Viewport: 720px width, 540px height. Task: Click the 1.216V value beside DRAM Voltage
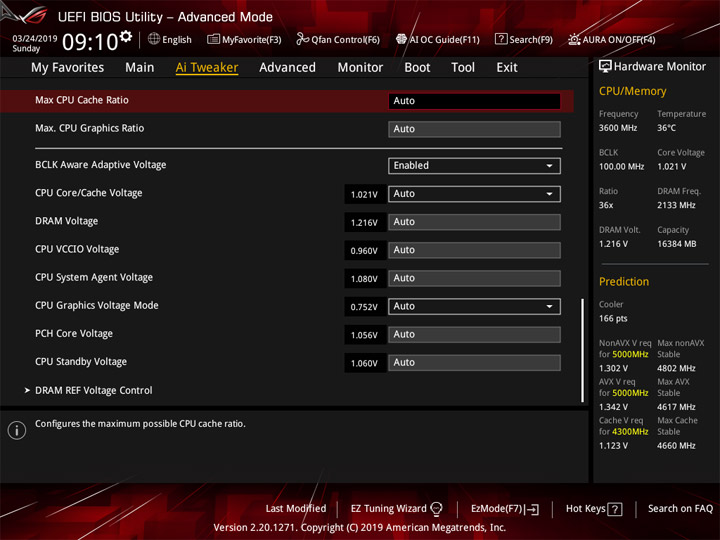pyautogui.click(x=364, y=223)
